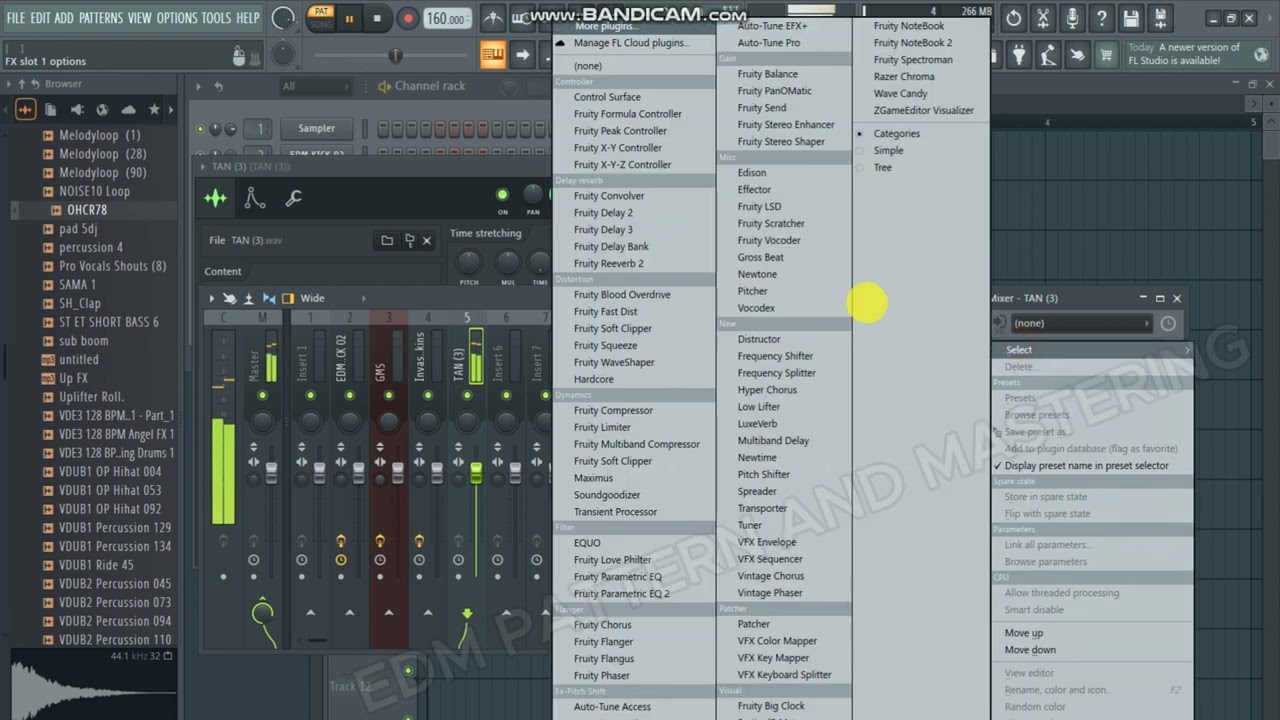Toggle the orange step sequencer view button
This screenshot has height=720, width=1280.
pyautogui.click(x=493, y=56)
